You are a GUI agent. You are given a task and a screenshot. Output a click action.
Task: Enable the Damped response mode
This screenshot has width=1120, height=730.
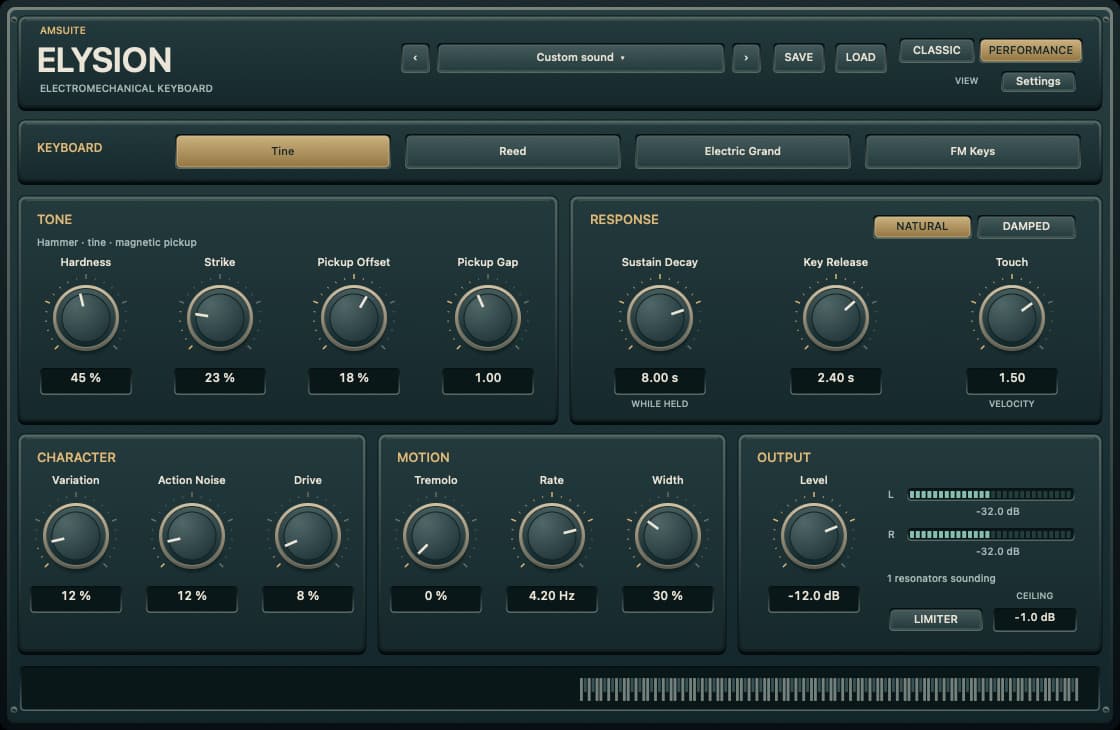click(x=1026, y=226)
